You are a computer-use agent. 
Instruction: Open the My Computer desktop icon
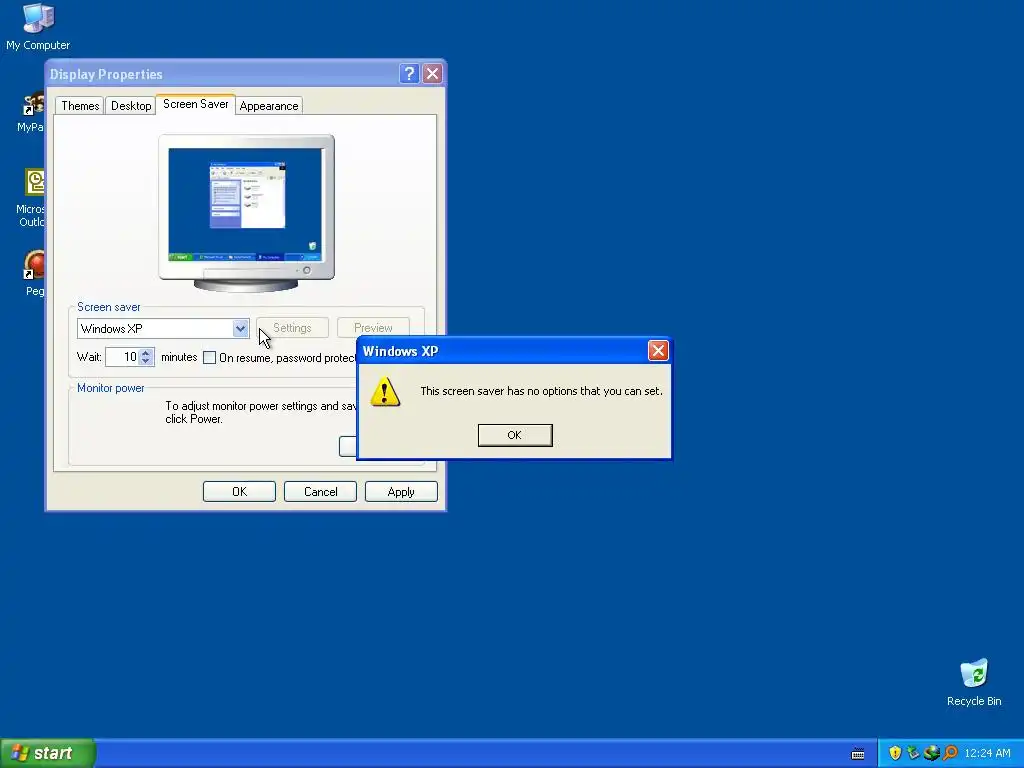tap(38, 26)
